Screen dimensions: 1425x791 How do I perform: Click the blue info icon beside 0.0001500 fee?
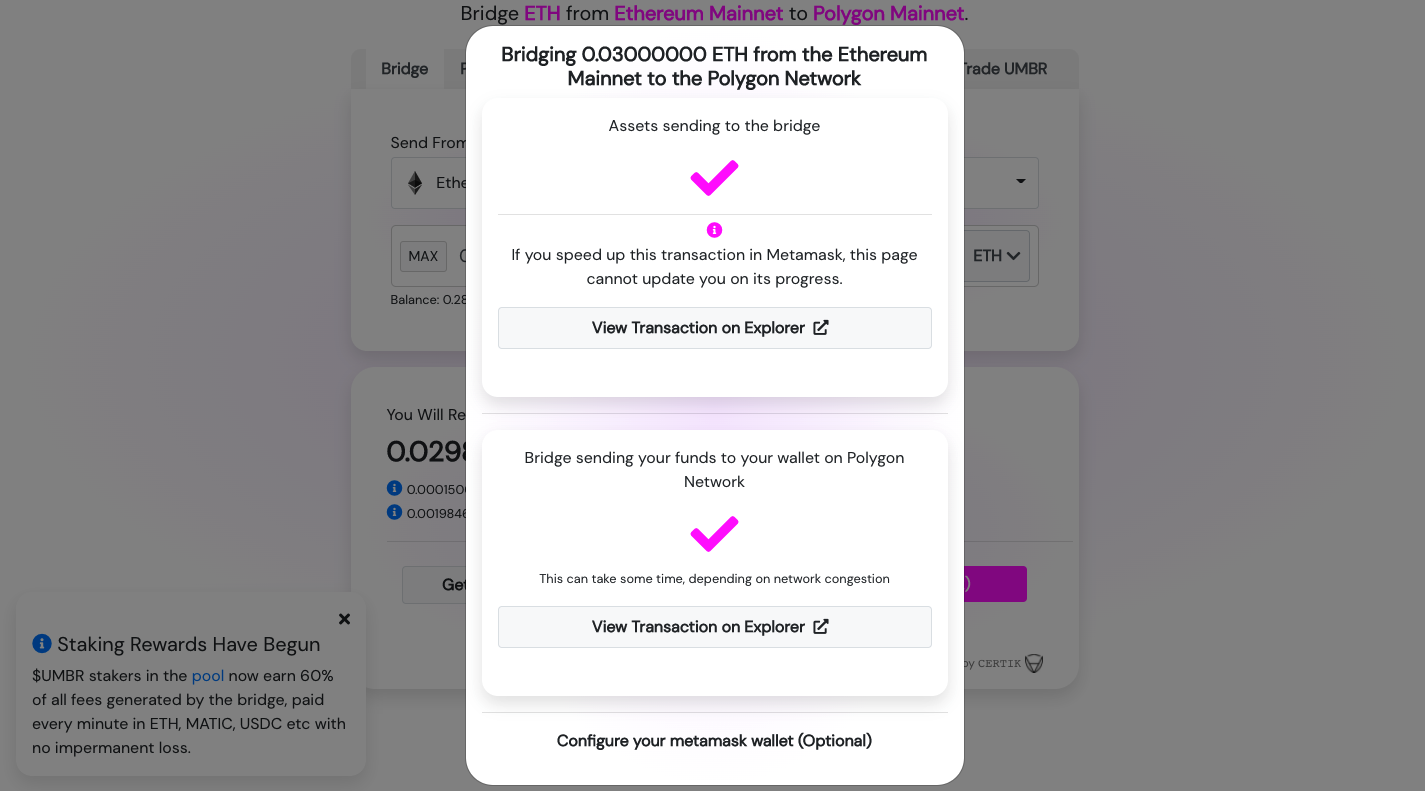[x=395, y=489]
